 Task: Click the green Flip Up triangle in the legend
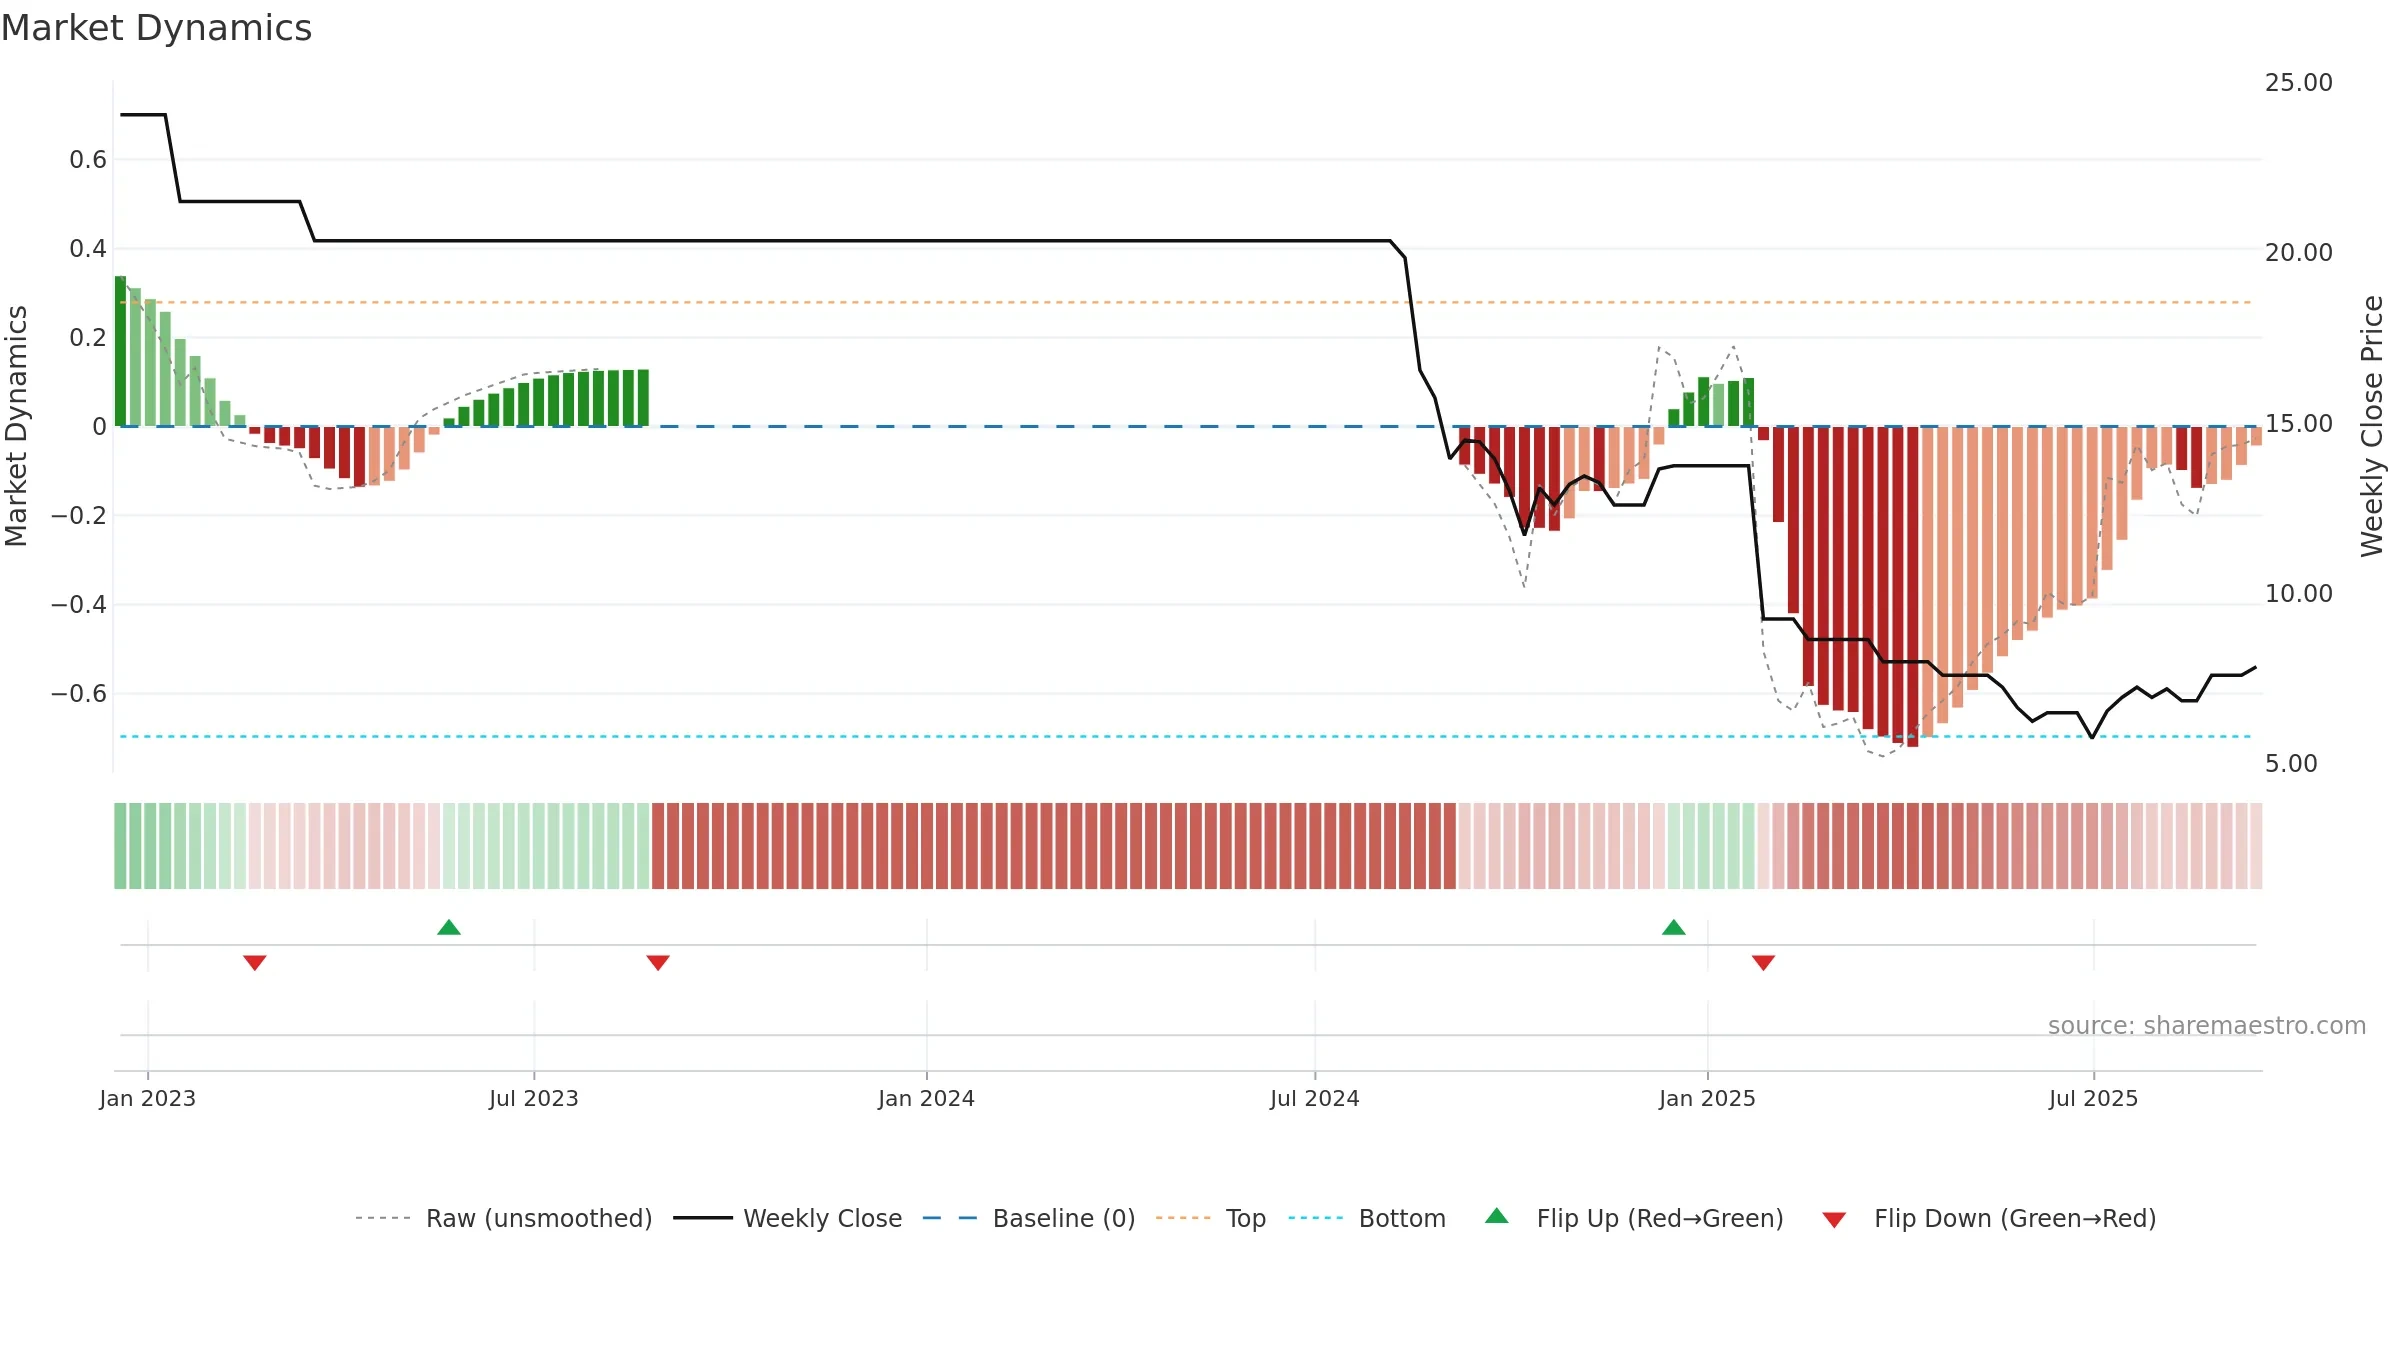coord(1497,1216)
